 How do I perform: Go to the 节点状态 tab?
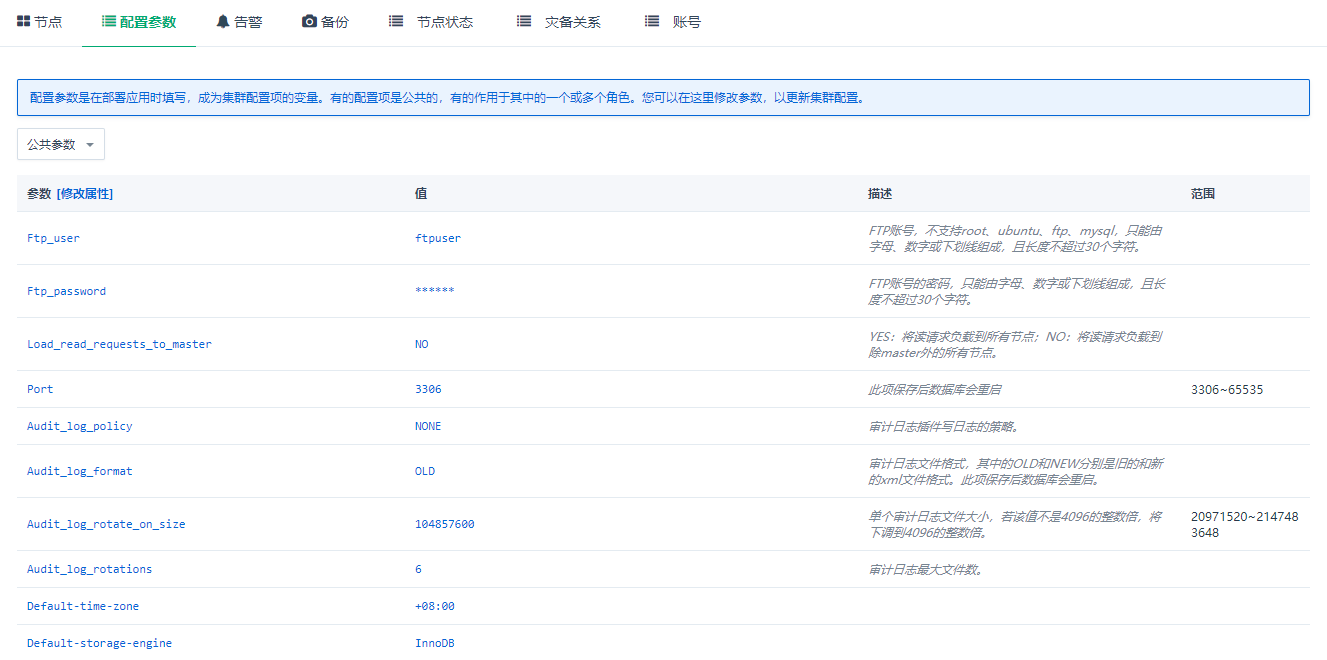pyautogui.click(x=431, y=22)
